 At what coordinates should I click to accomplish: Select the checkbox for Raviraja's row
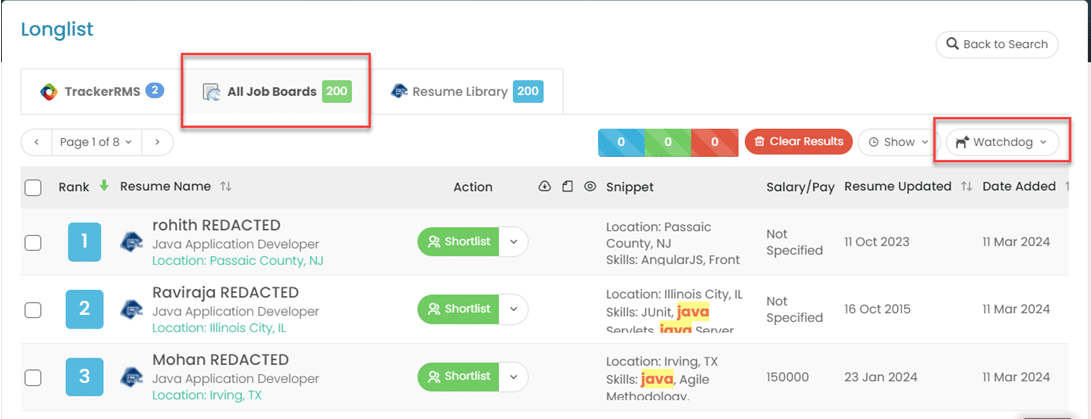click(x=33, y=310)
